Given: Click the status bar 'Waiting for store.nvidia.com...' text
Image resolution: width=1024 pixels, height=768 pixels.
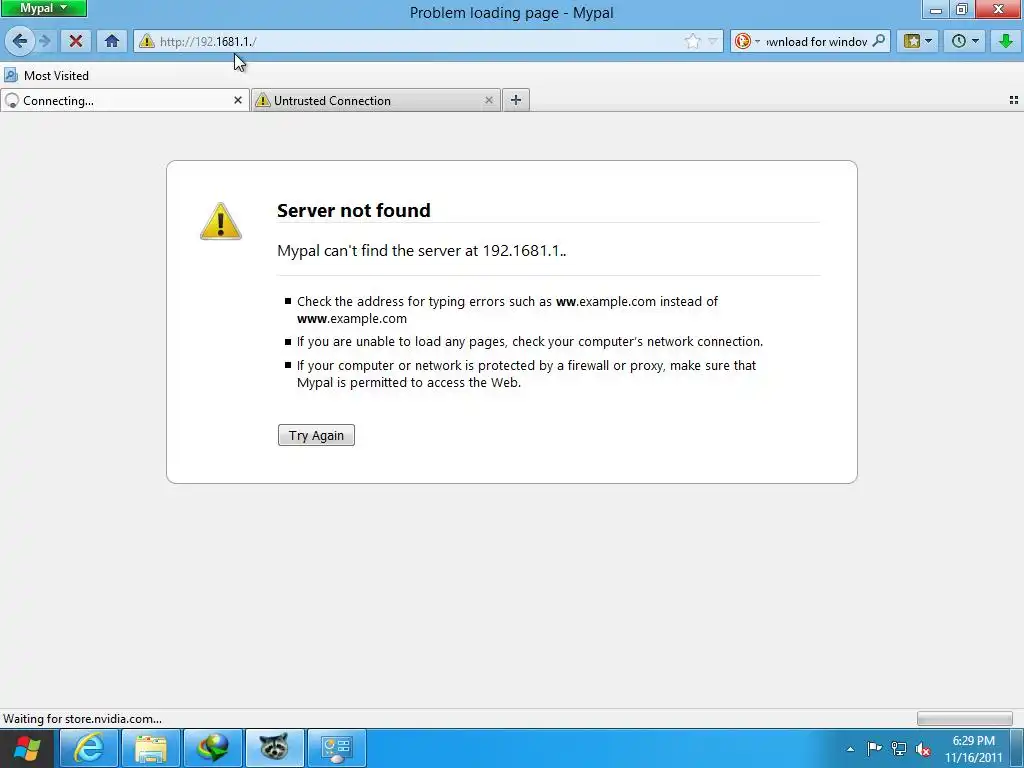Looking at the screenshot, I should 82,719.
